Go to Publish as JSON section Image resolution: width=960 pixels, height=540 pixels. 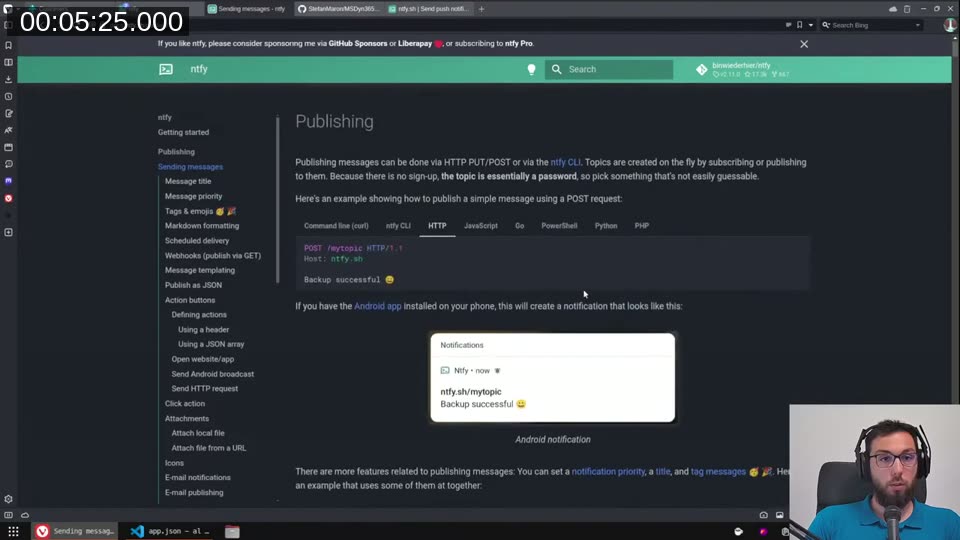(x=193, y=285)
